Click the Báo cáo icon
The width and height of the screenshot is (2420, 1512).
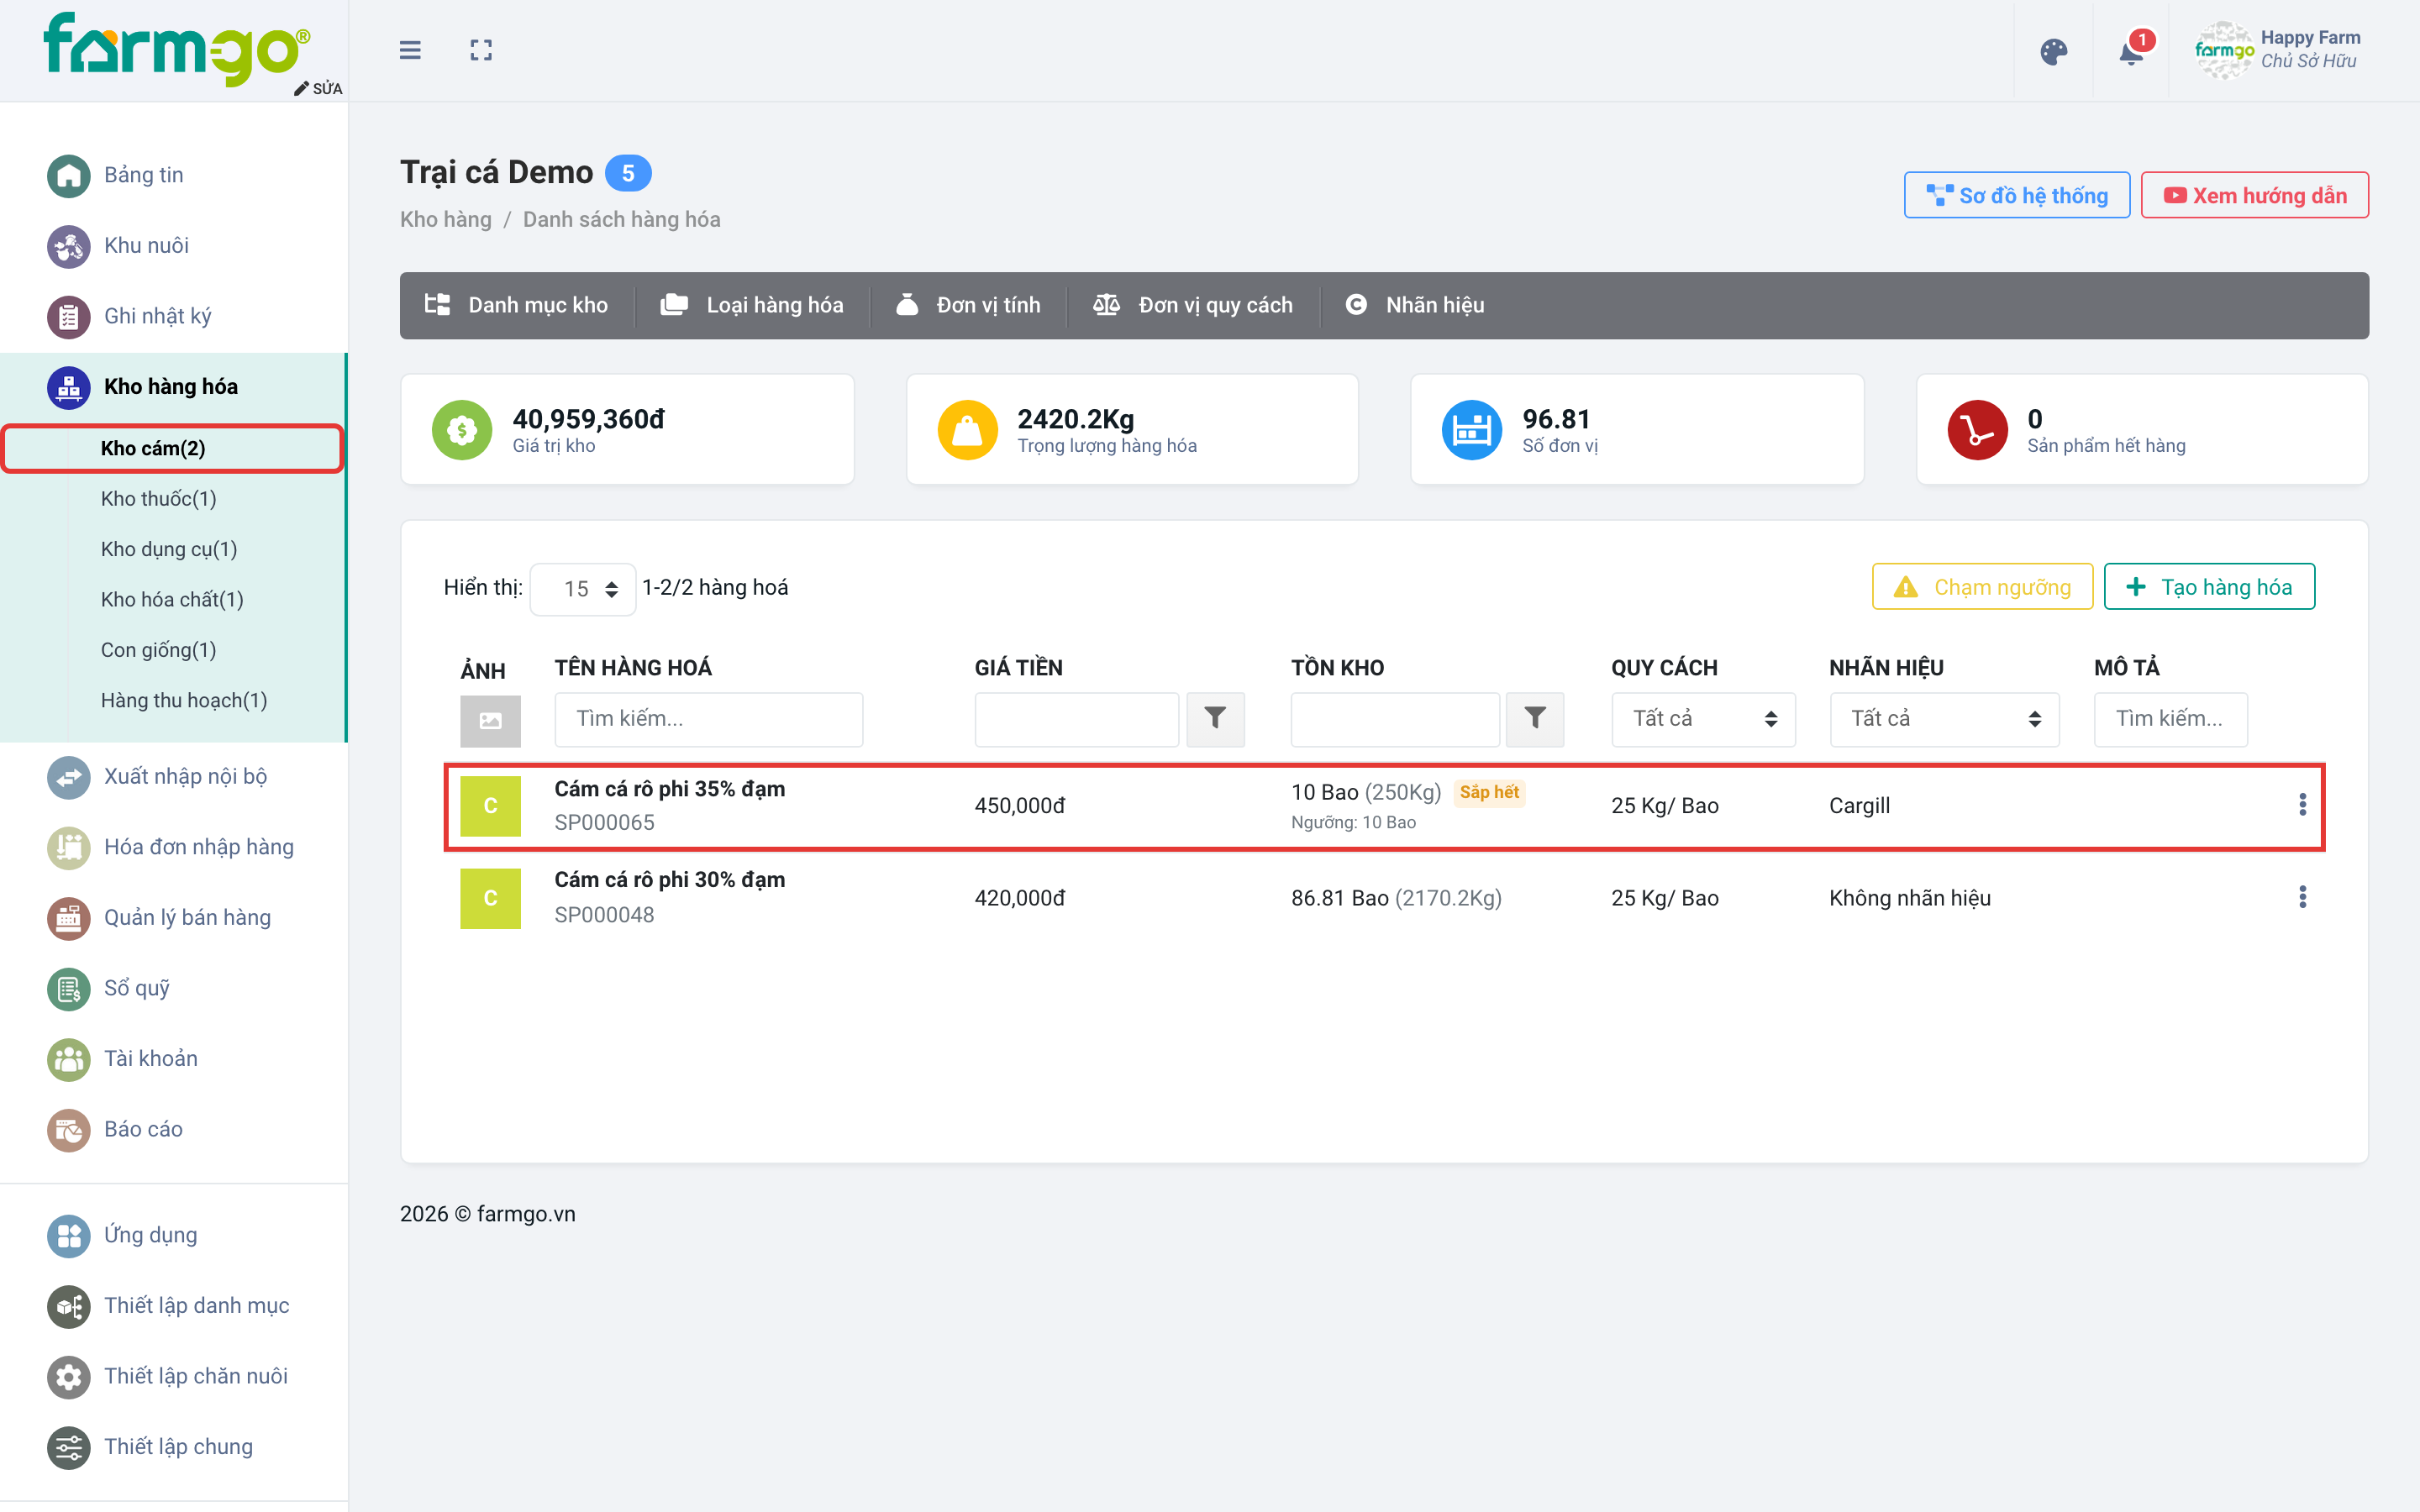click(68, 1130)
